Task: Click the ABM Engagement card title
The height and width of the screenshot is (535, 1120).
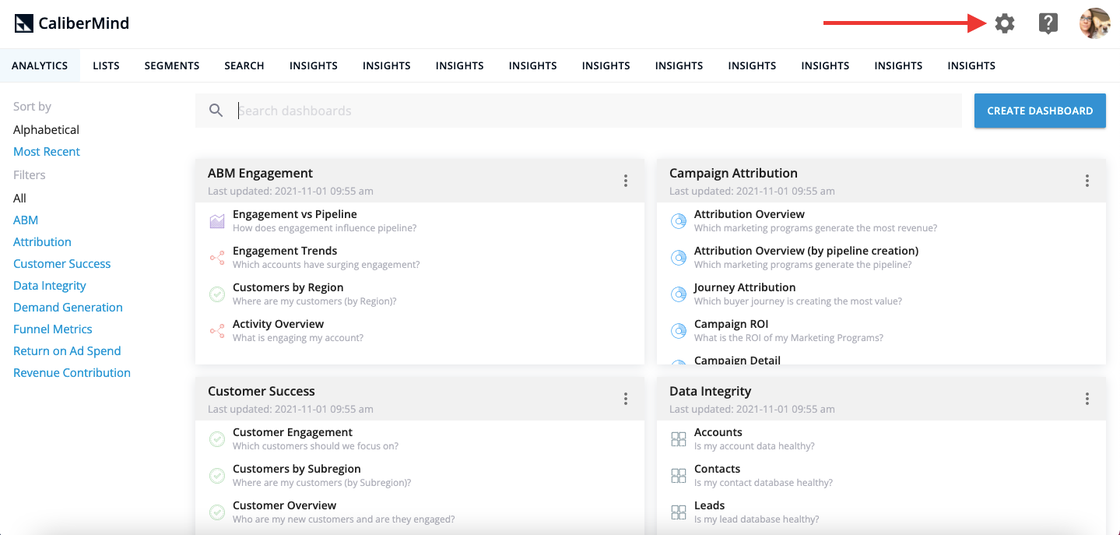Action: click(260, 173)
